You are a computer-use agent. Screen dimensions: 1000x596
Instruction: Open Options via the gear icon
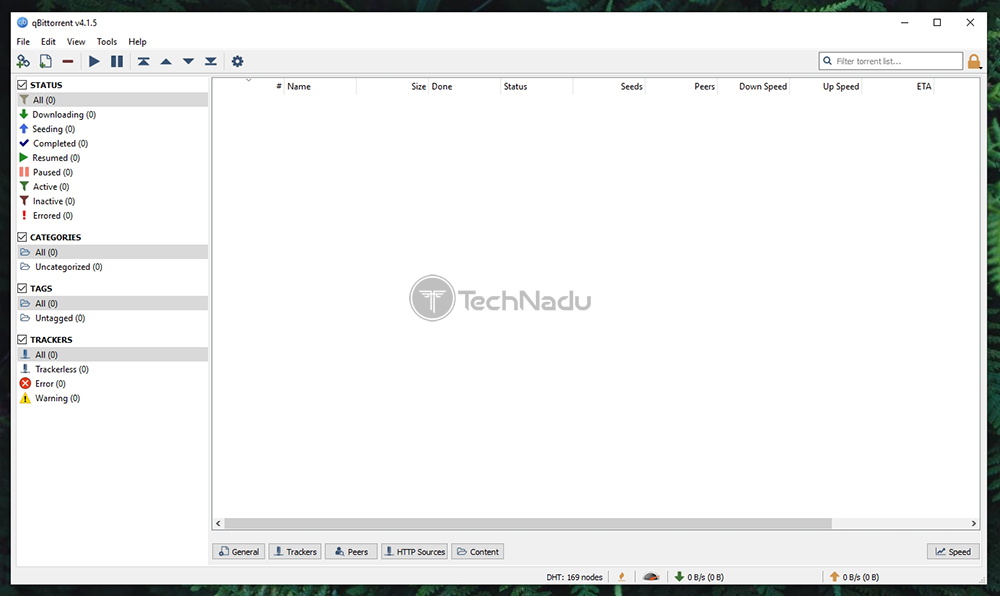click(x=237, y=62)
